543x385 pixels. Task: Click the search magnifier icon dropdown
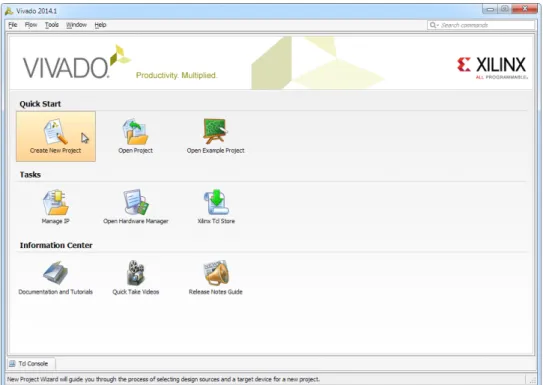434,25
